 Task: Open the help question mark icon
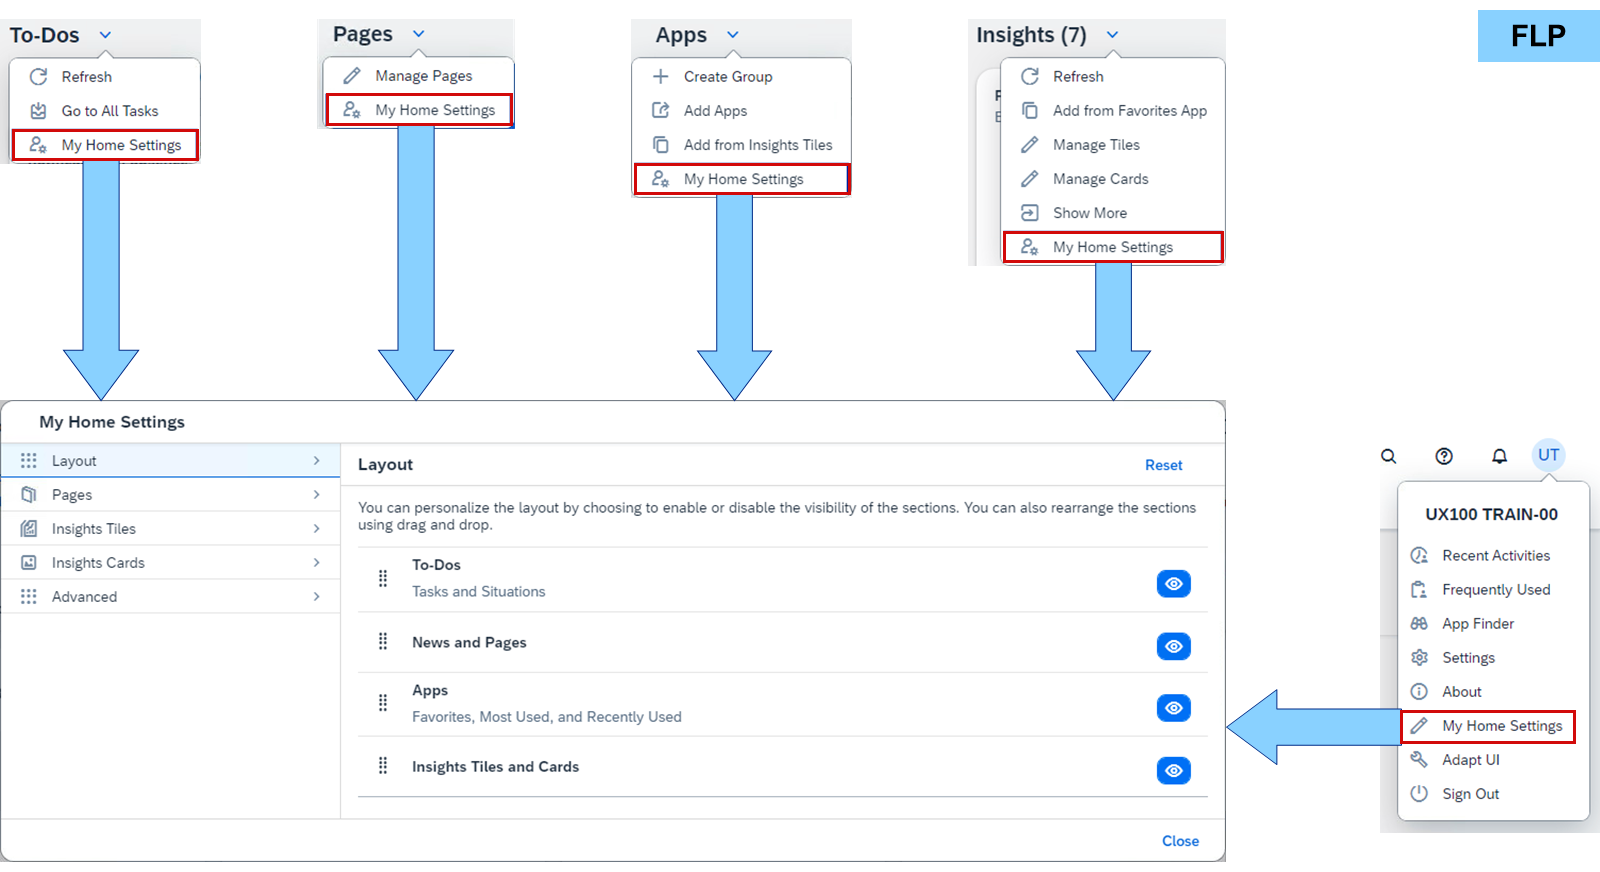1444,456
